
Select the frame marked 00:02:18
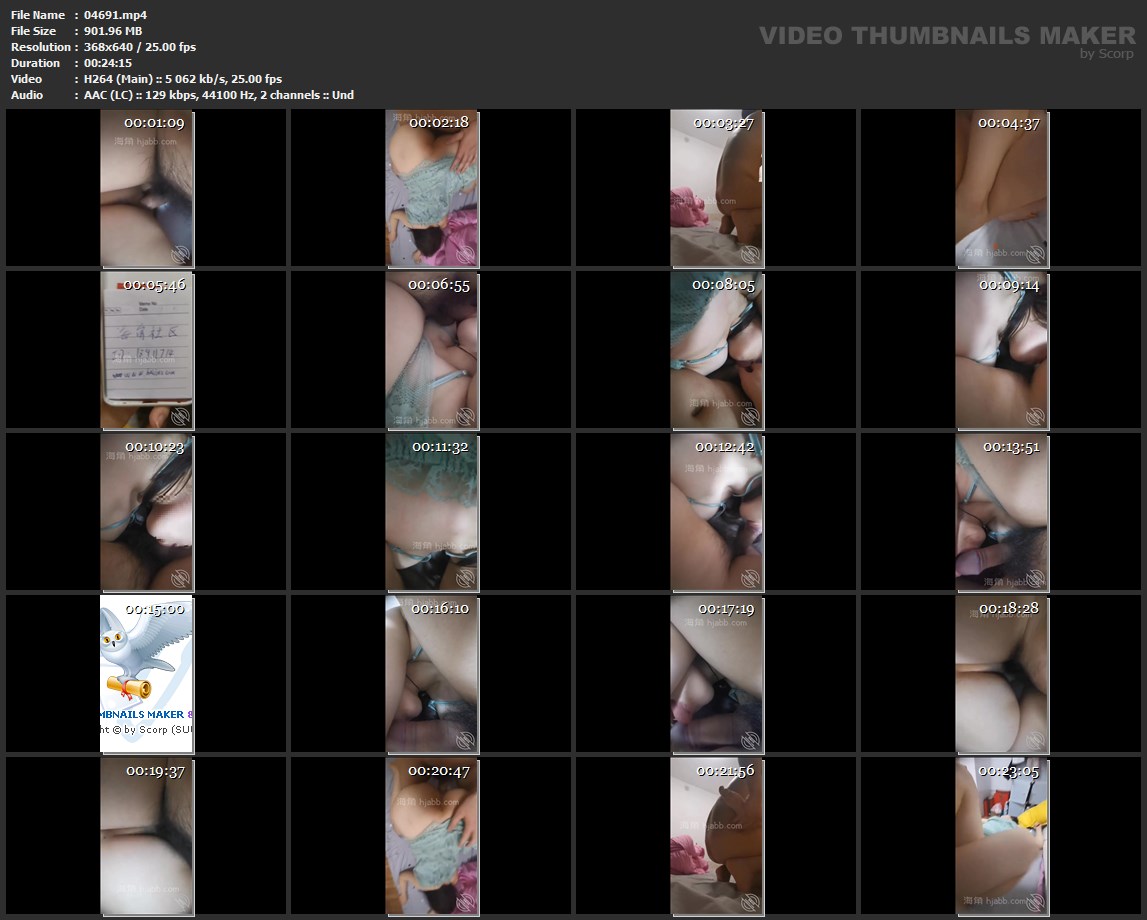click(432, 188)
